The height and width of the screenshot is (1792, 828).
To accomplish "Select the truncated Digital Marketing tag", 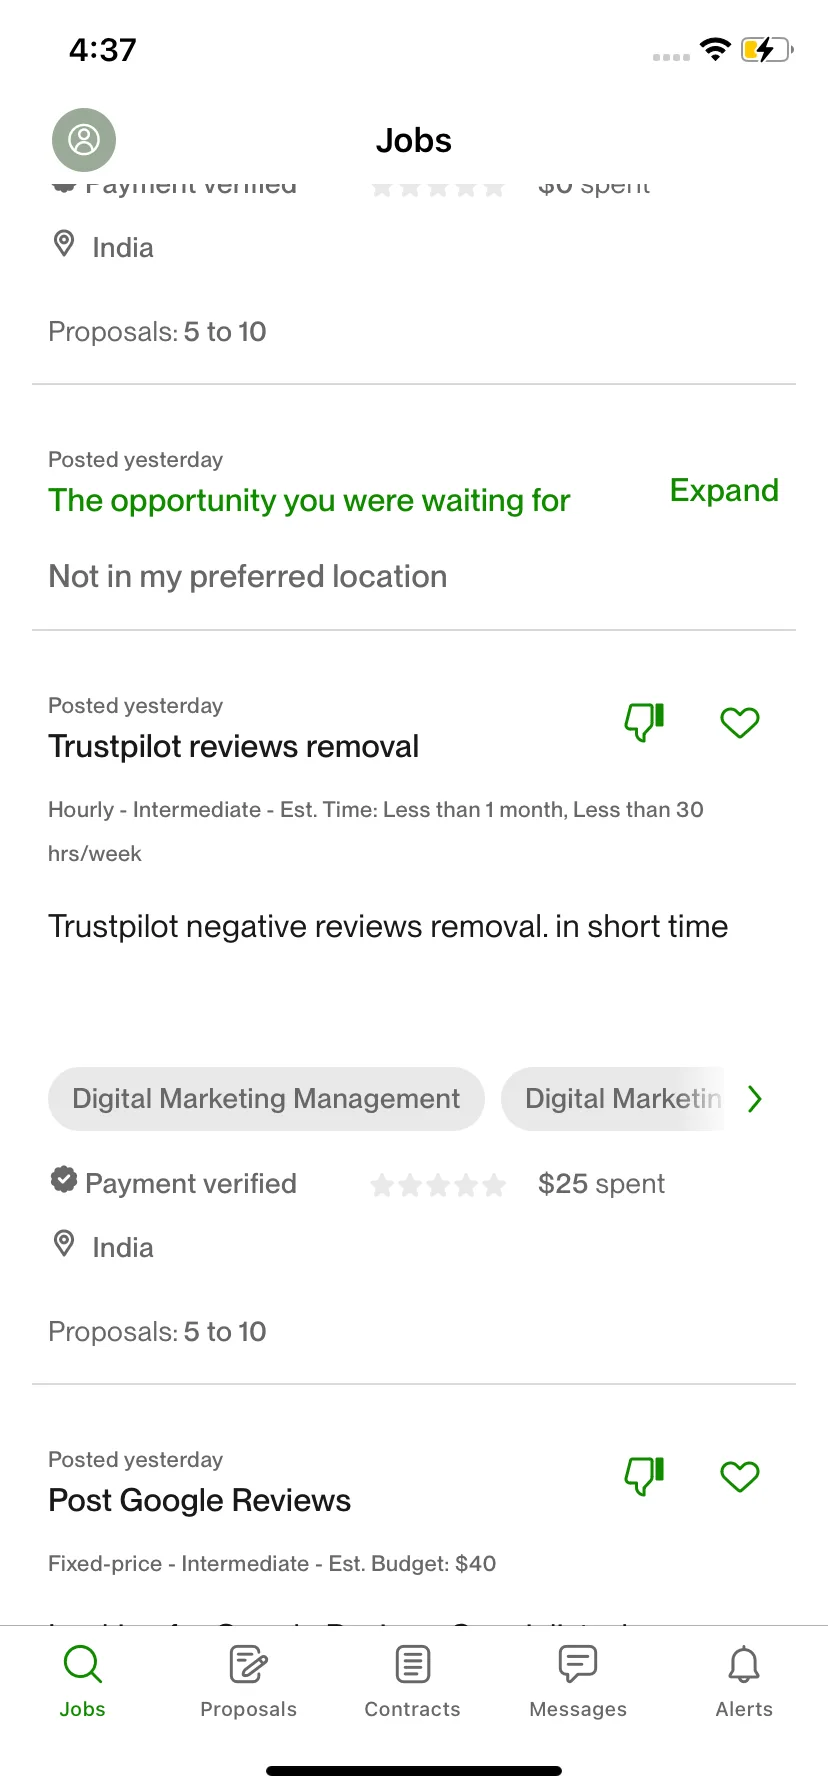I will (612, 1099).
